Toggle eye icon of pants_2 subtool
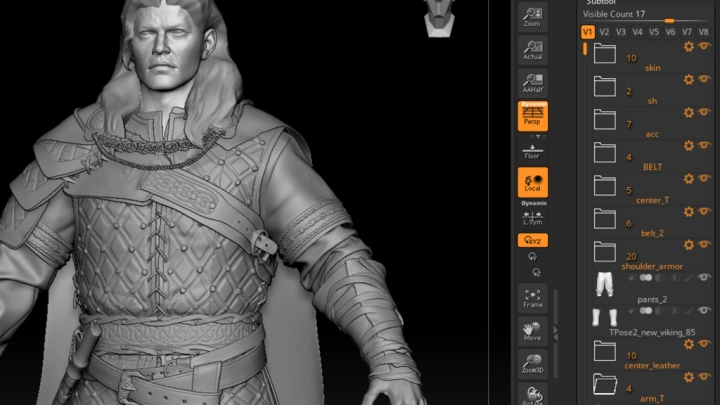720x405 pixels. click(704, 277)
